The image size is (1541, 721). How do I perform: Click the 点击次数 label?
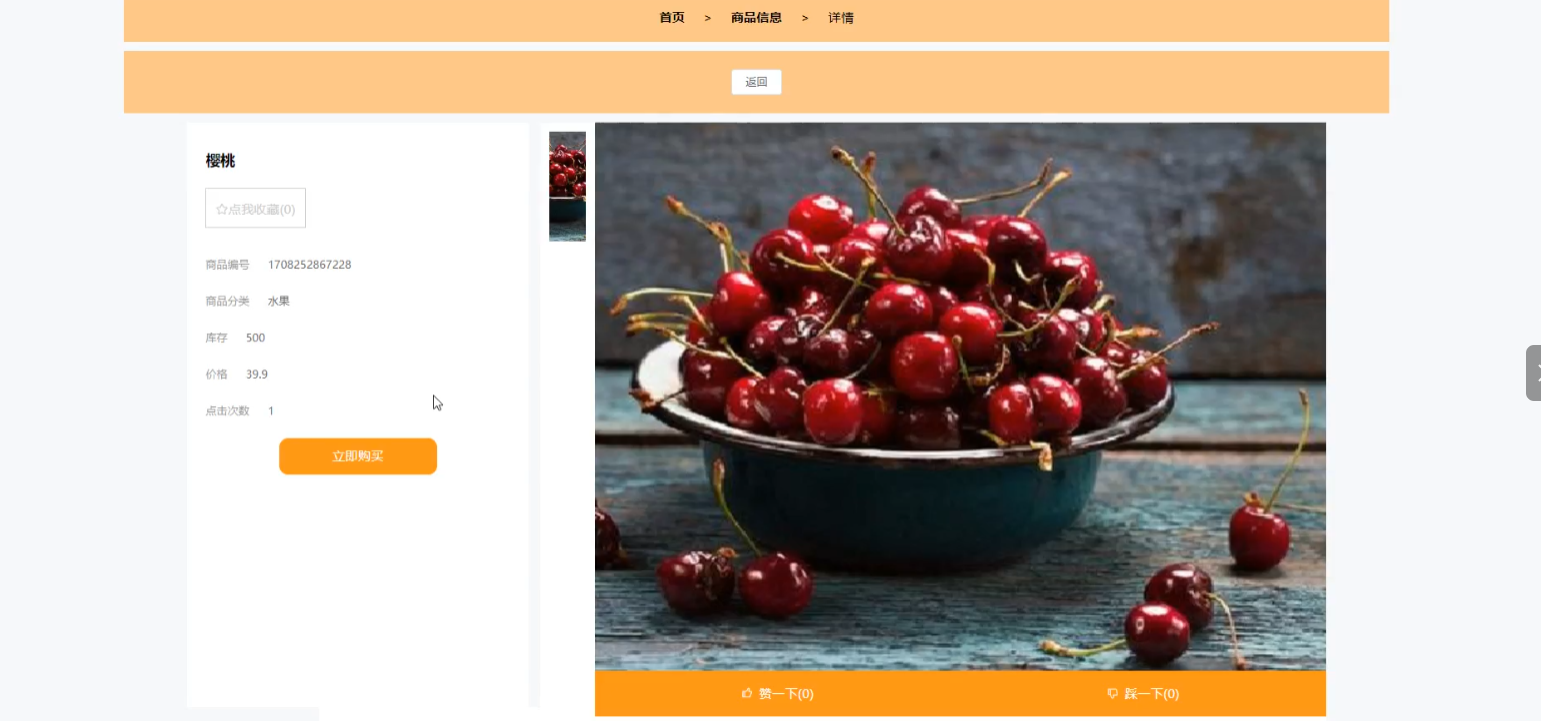coord(227,411)
